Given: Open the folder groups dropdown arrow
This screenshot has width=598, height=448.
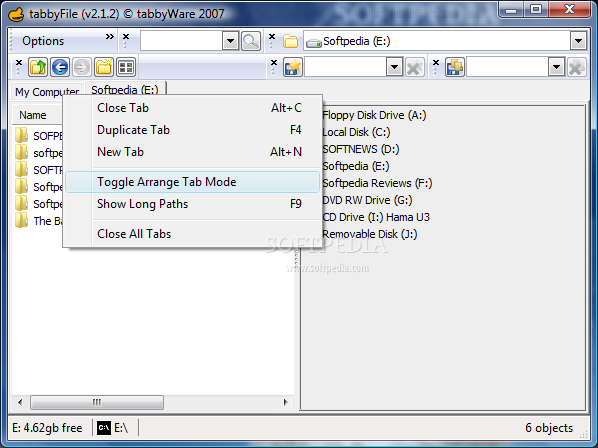Looking at the screenshot, I should pos(556,67).
